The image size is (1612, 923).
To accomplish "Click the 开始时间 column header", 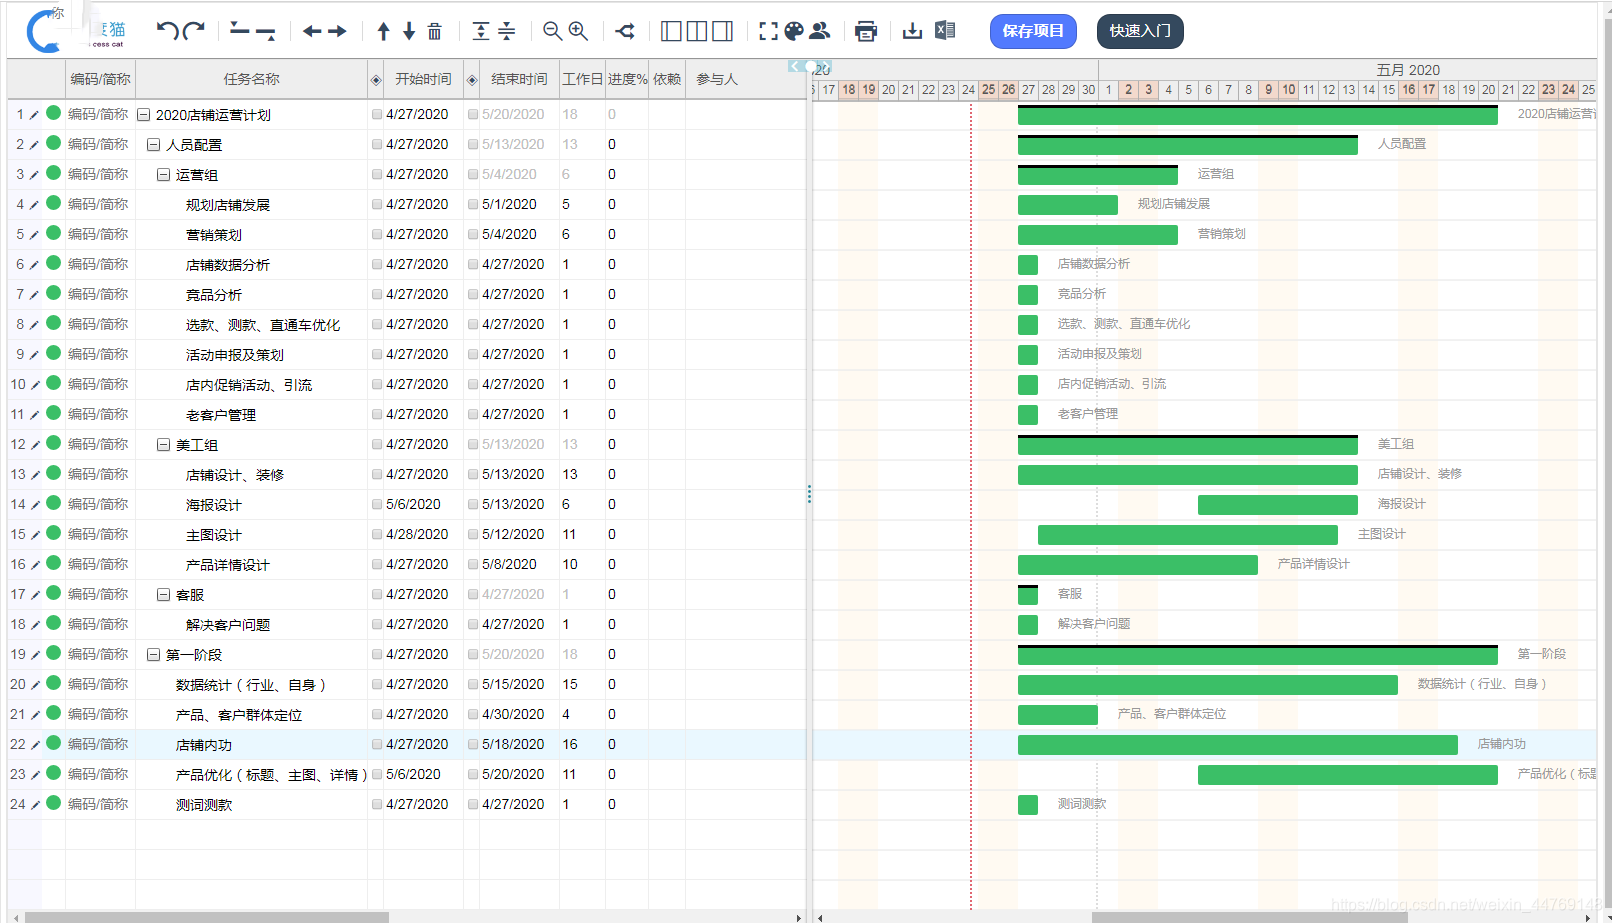I will [x=423, y=79].
